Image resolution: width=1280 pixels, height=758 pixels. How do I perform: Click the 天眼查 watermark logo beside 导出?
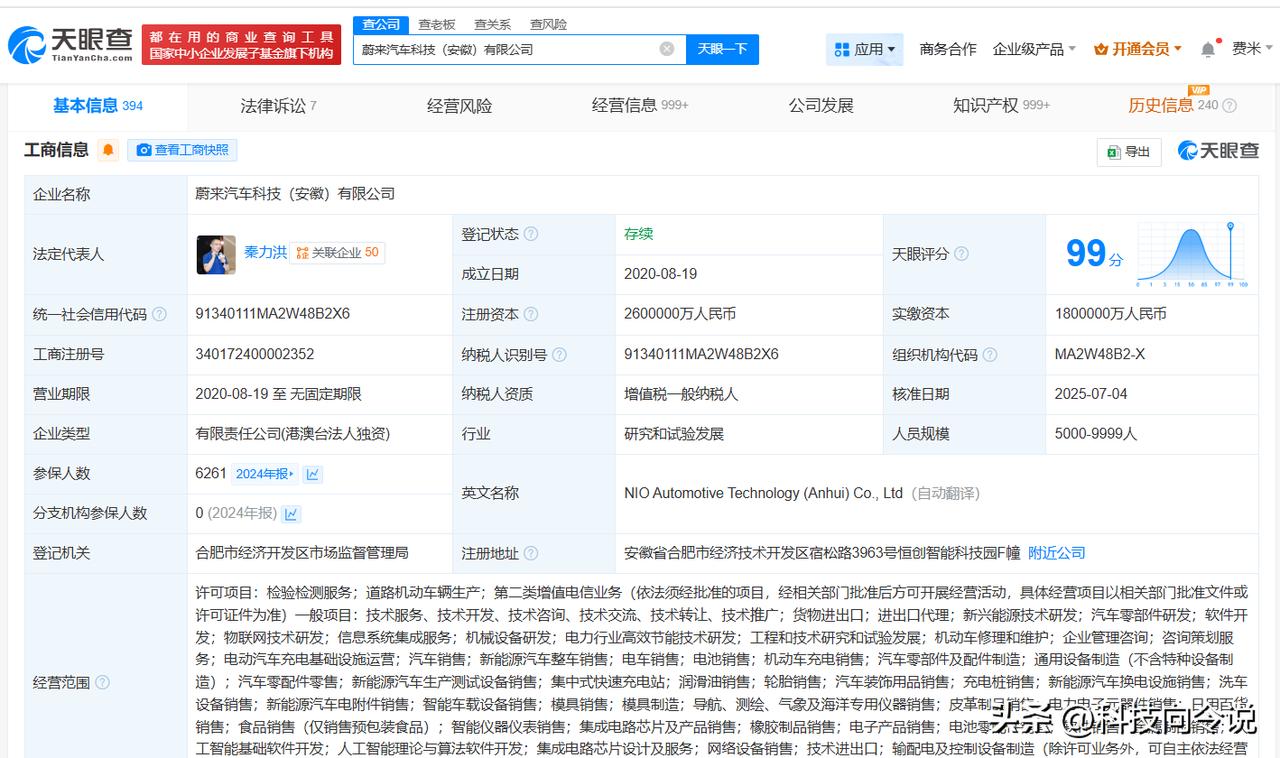tap(1218, 151)
